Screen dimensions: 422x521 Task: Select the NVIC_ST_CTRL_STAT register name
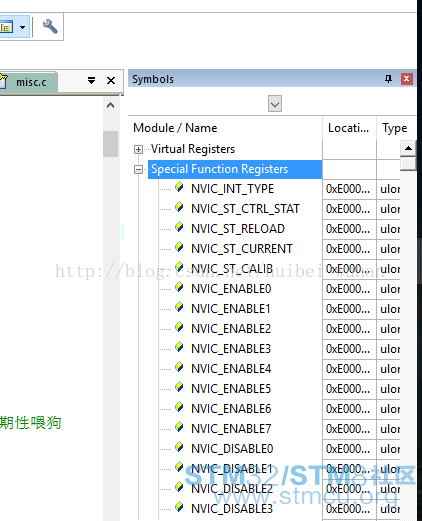click(x=245, y=209)
